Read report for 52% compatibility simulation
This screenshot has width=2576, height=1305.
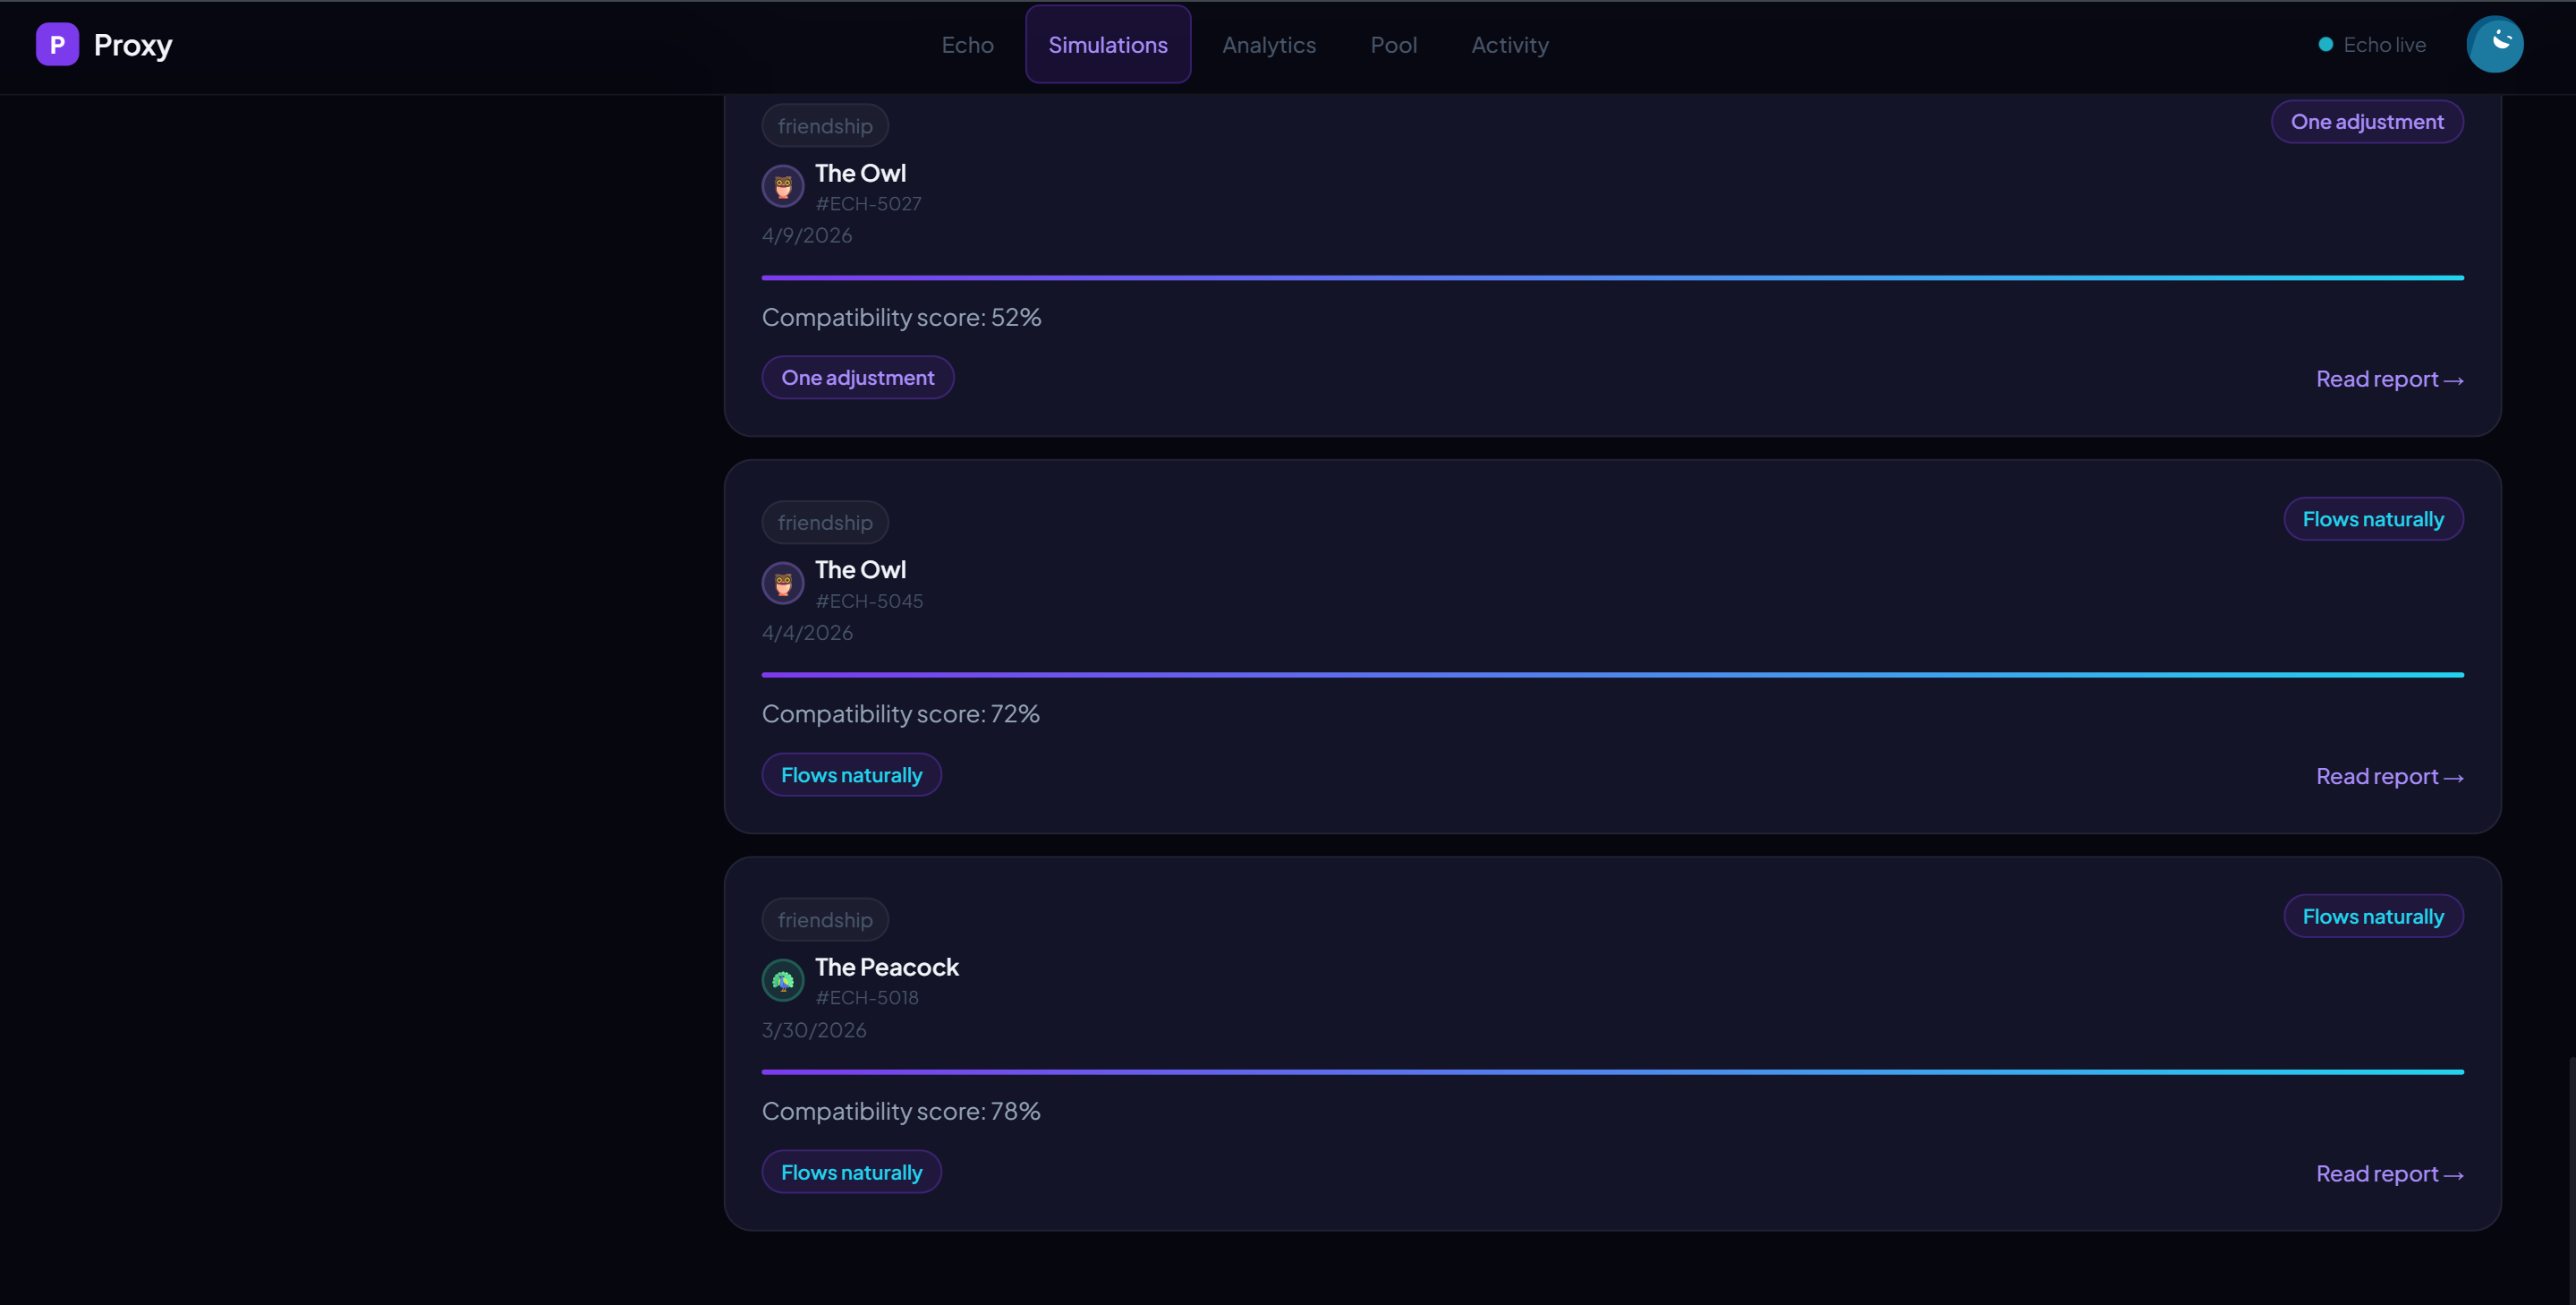[x=2388, y=379]
